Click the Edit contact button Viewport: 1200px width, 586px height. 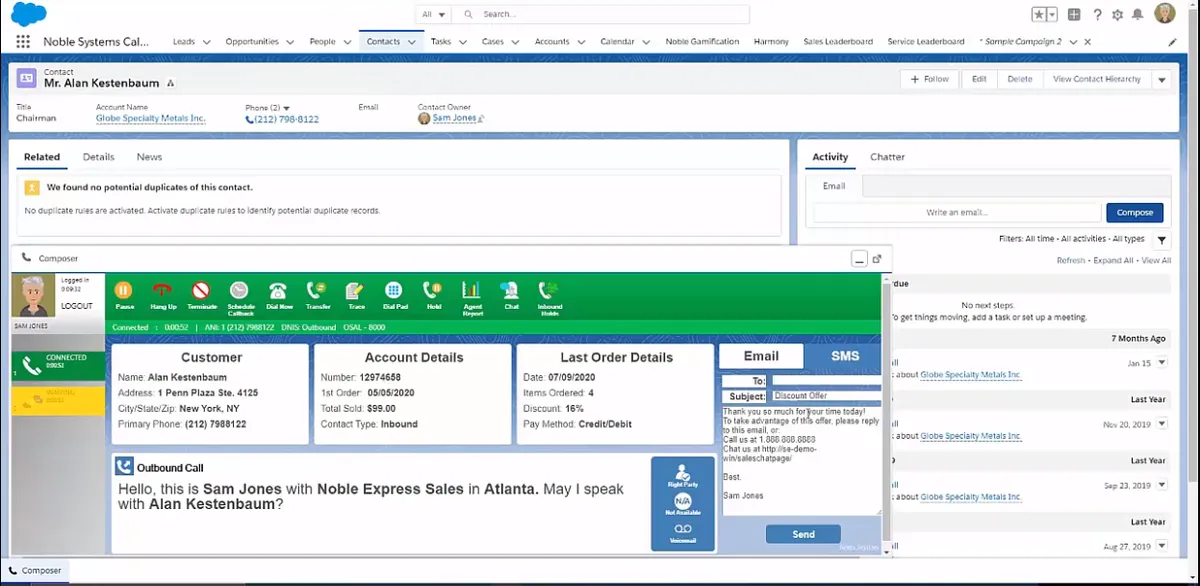[x=979, y=79]
